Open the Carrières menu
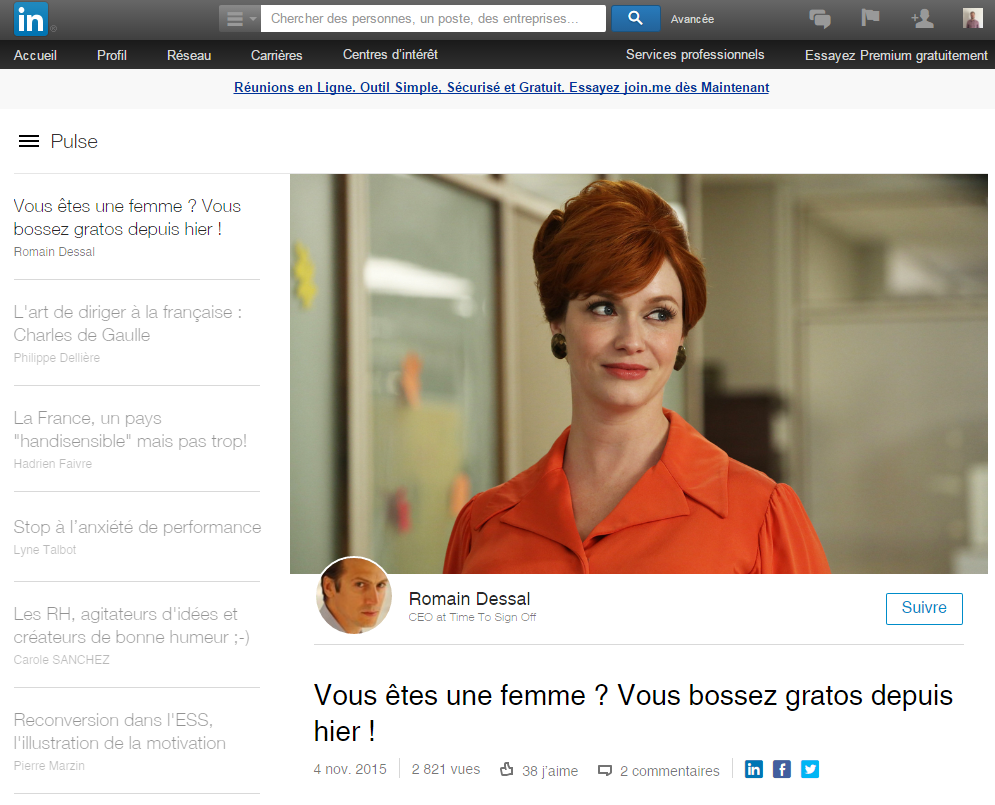Screen dimensions: 995x805 pyautogui.click(x=277, y=55)
